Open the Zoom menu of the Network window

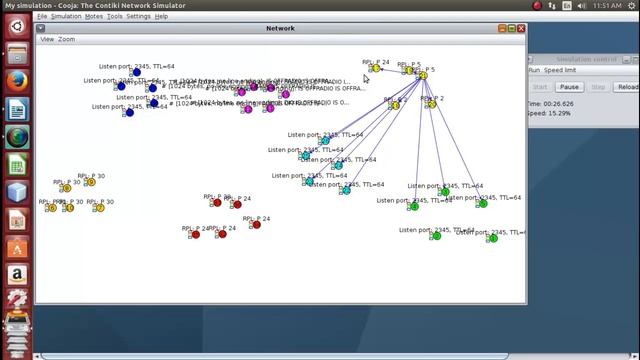click(x=67, y=39)
